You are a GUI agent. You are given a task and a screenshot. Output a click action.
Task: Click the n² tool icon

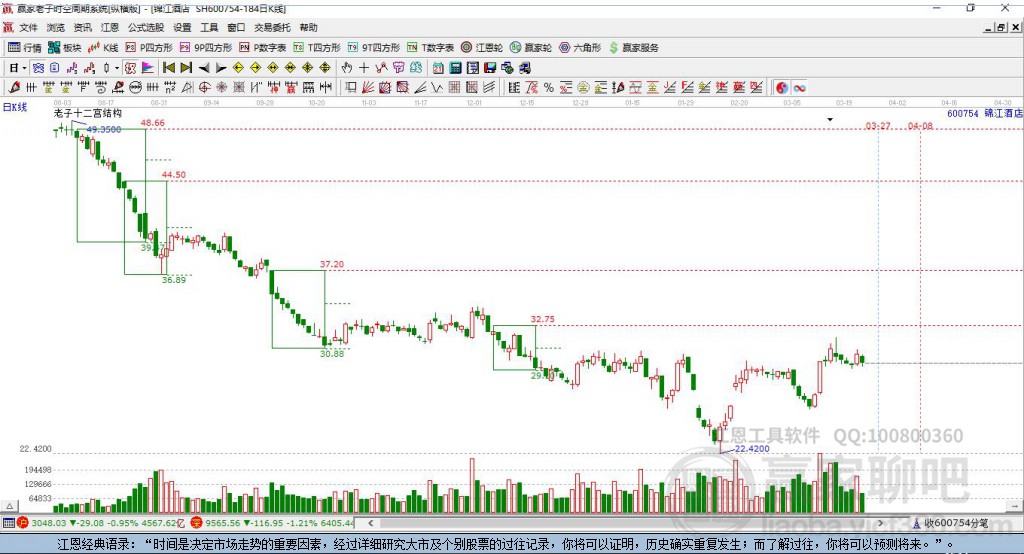click(170, 88)
